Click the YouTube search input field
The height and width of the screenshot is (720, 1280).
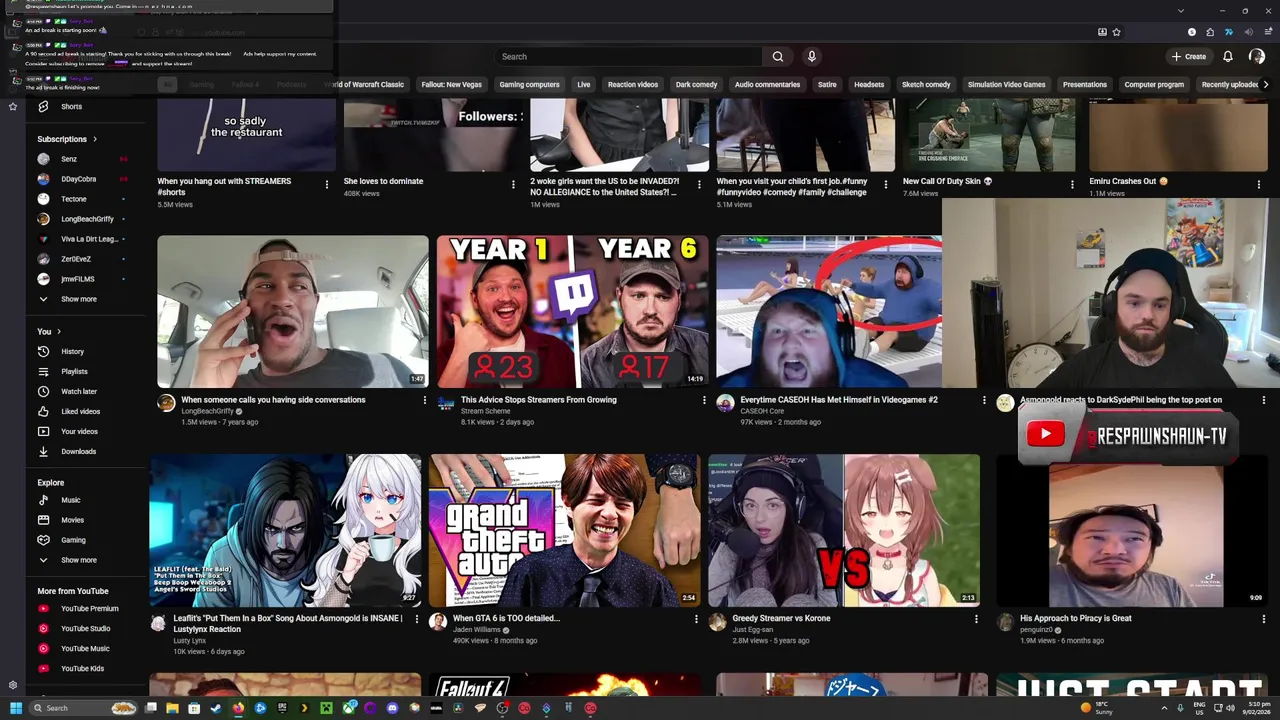[628, 56]
